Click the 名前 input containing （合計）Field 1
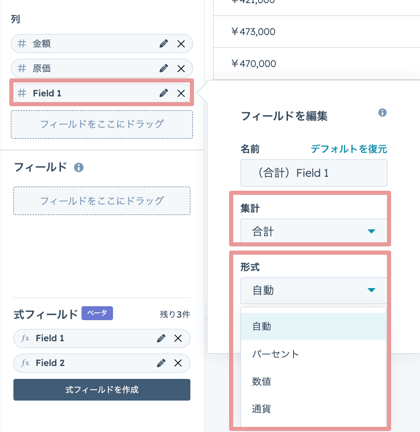The width and height of the screenshot is (420, 432). [x=314, y=173]
